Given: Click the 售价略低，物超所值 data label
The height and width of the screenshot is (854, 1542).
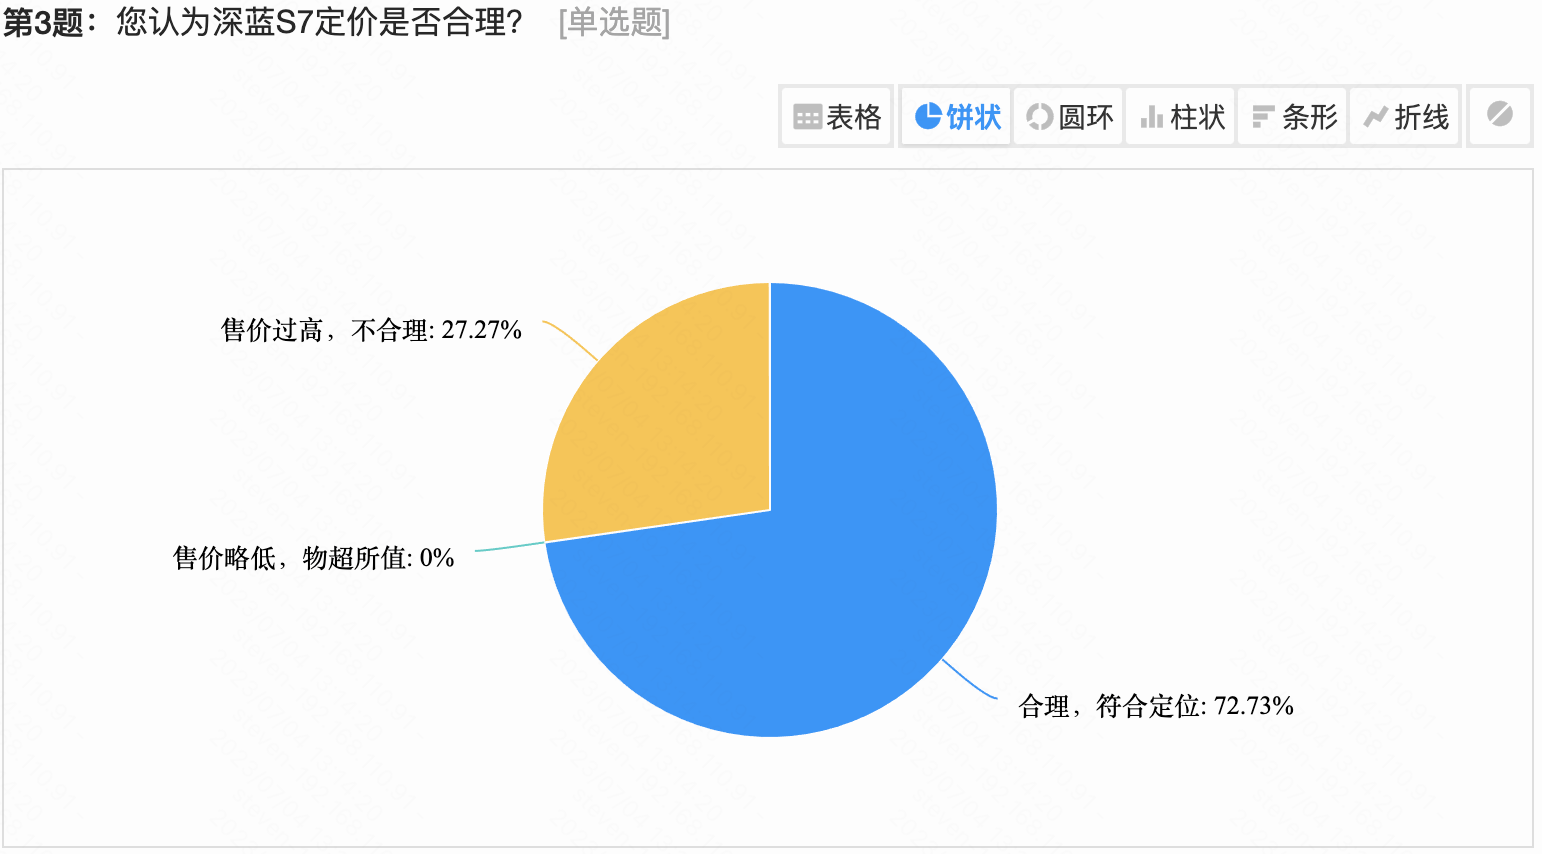Looking at the screenshot, I should [x=313, y=558].
